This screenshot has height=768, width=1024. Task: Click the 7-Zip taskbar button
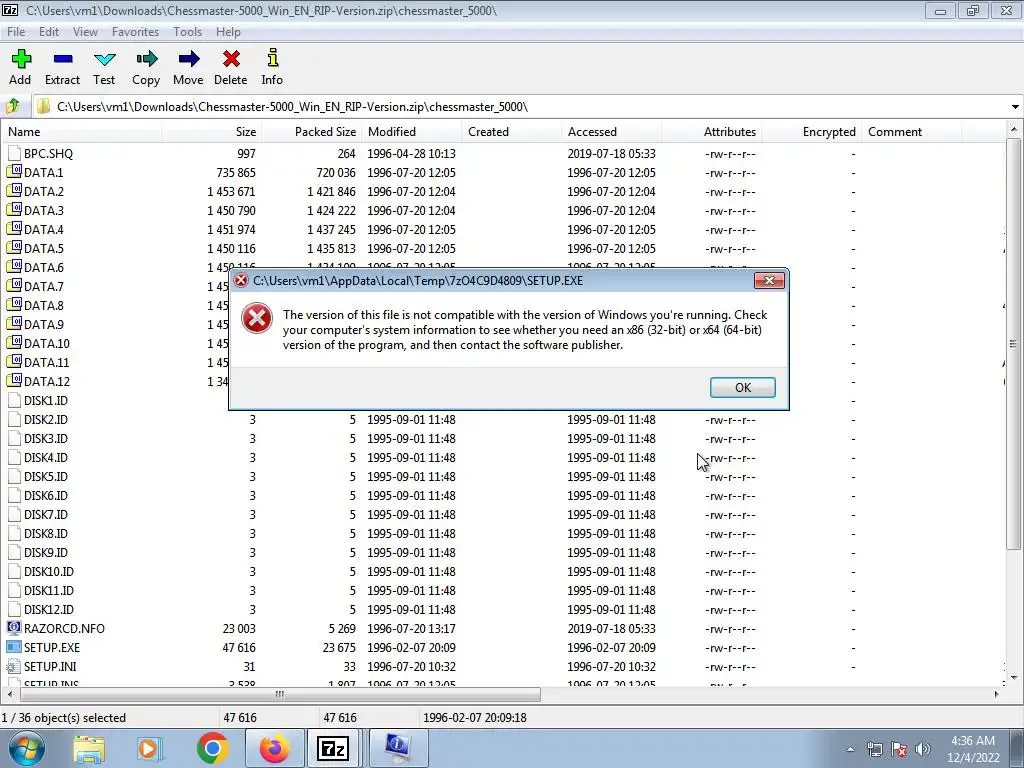pos(332,748)
